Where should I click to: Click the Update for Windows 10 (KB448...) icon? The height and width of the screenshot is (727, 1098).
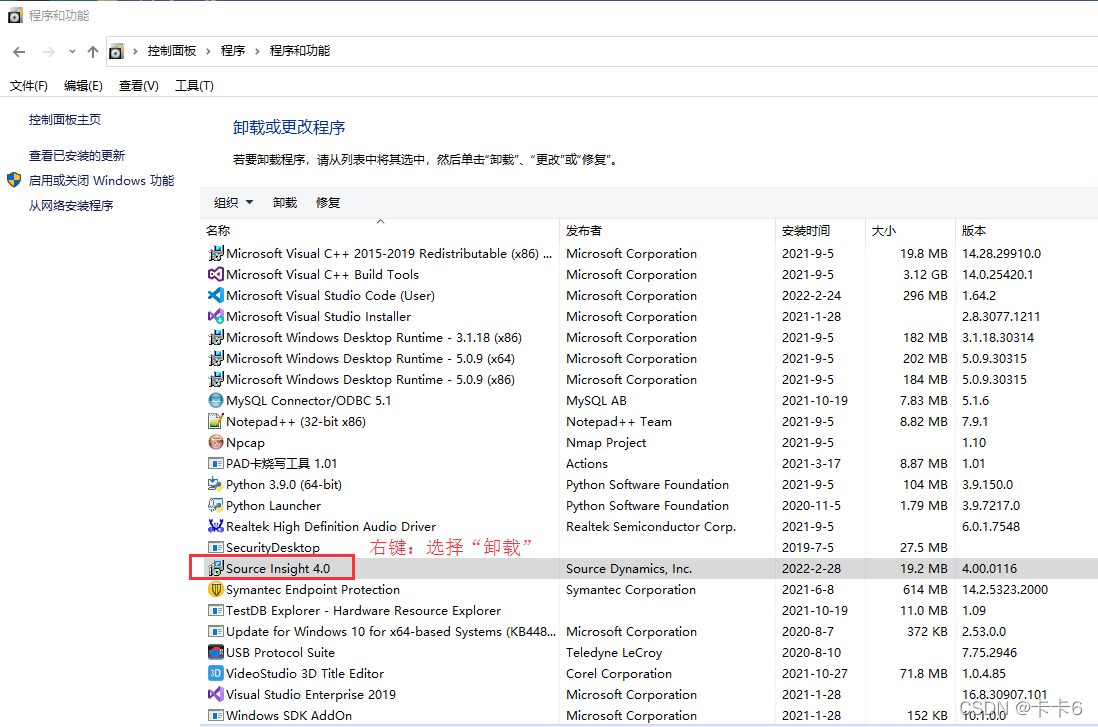click(x=216, y=632)
